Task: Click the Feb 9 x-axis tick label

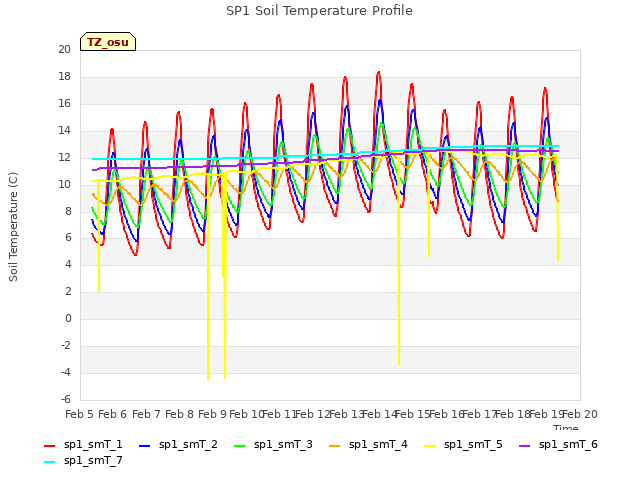Action: pos(212,414)
